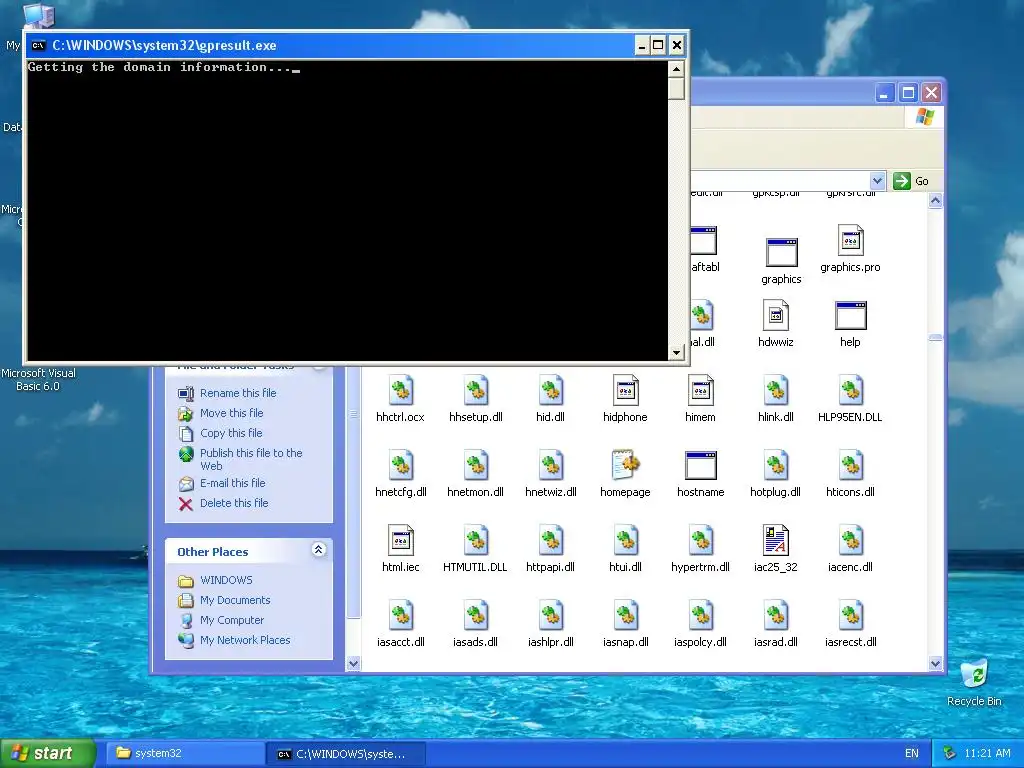Viewport: 1024px width, 768px height.
Task: Click the Go button in Explorer
Action: [912, 181]
